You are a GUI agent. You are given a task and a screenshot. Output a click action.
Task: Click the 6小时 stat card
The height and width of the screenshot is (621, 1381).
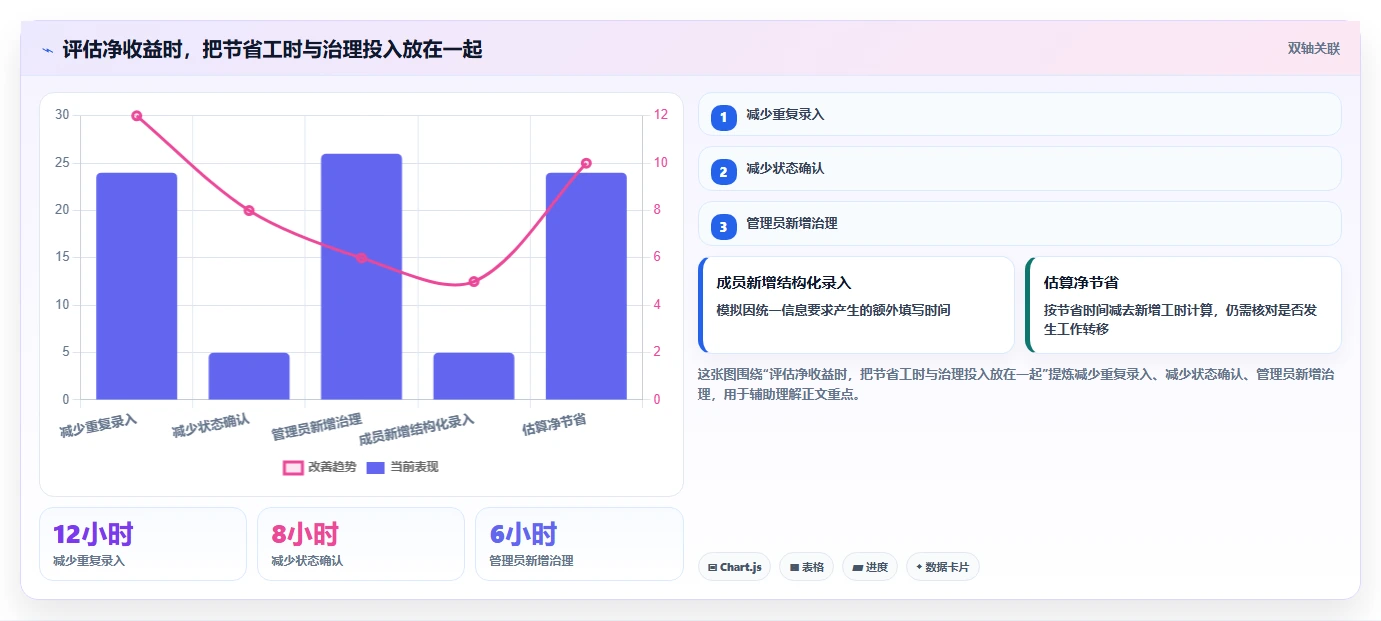coord(579,544)
